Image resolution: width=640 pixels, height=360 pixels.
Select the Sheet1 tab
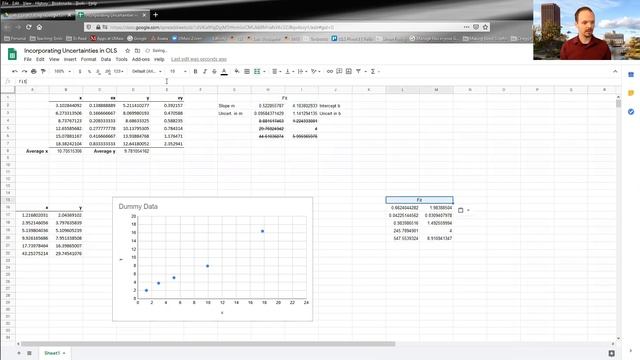pyautogui.click(x=54, y=353)
